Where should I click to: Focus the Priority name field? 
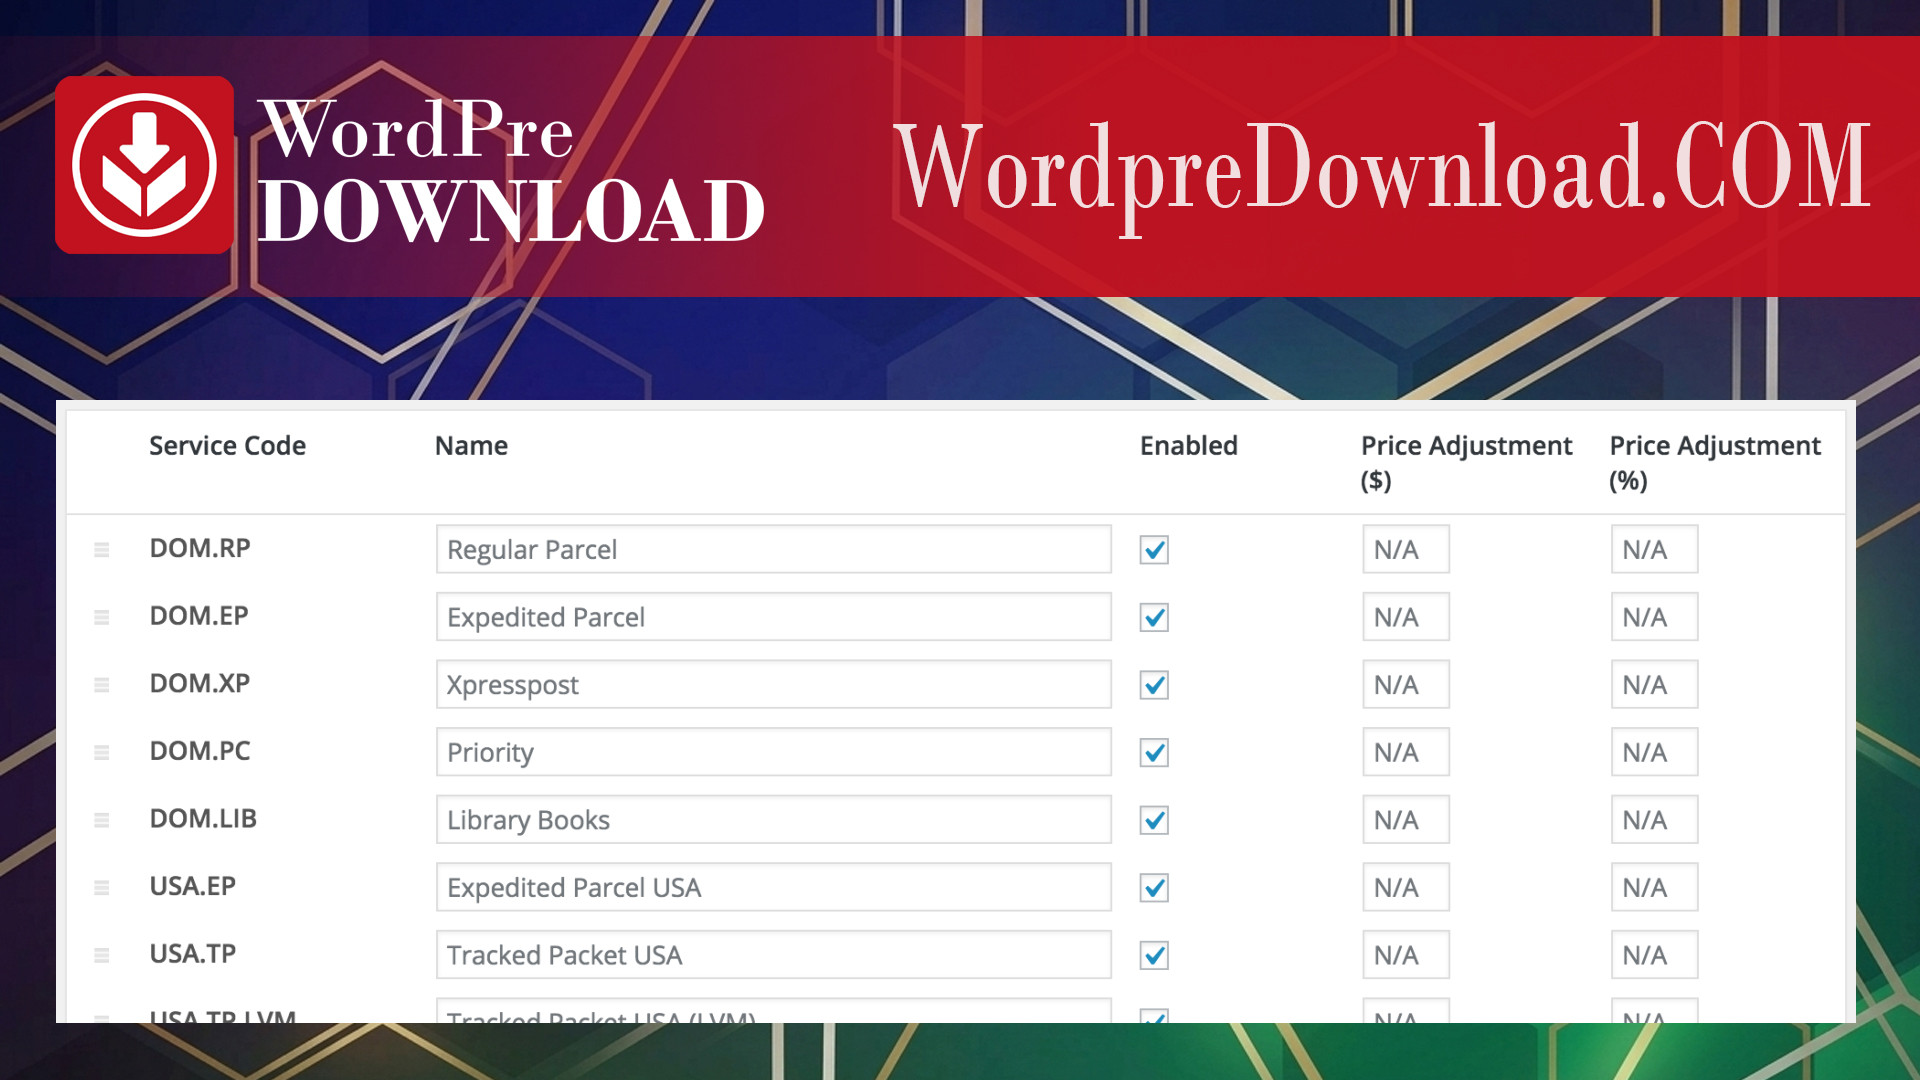773,752
